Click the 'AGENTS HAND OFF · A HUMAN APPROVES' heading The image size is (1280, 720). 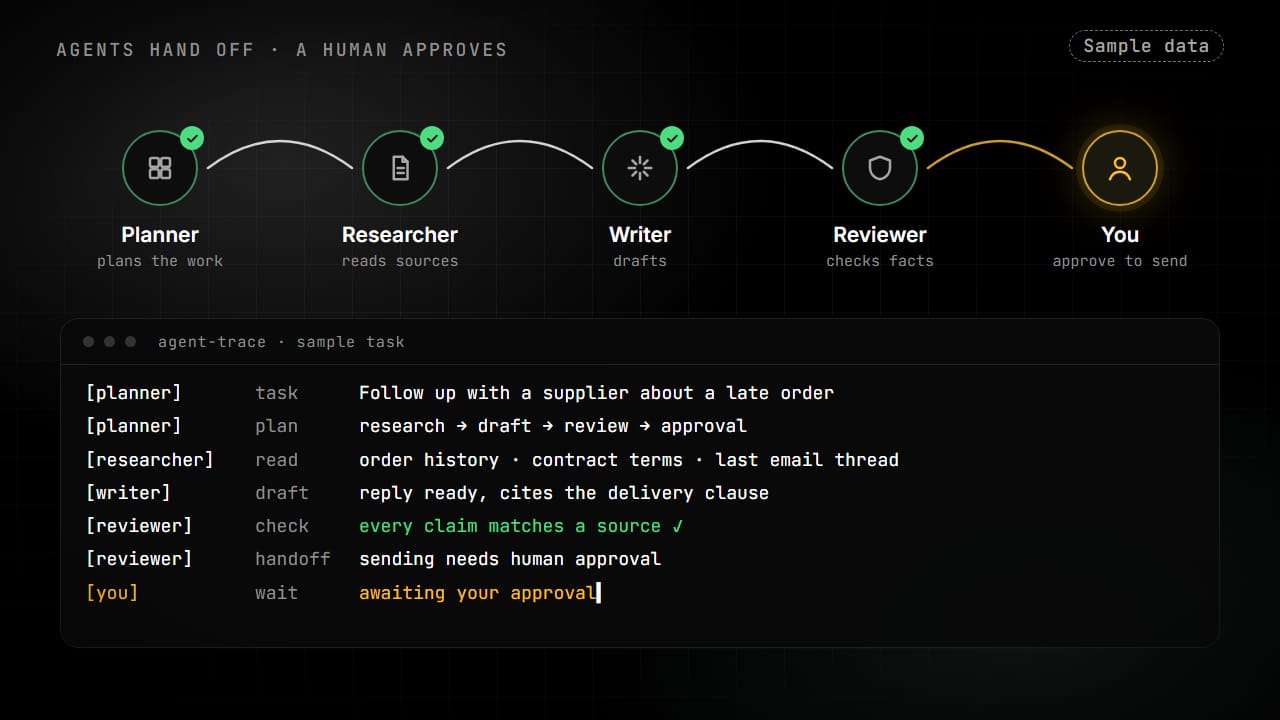(x=282, y=49)
